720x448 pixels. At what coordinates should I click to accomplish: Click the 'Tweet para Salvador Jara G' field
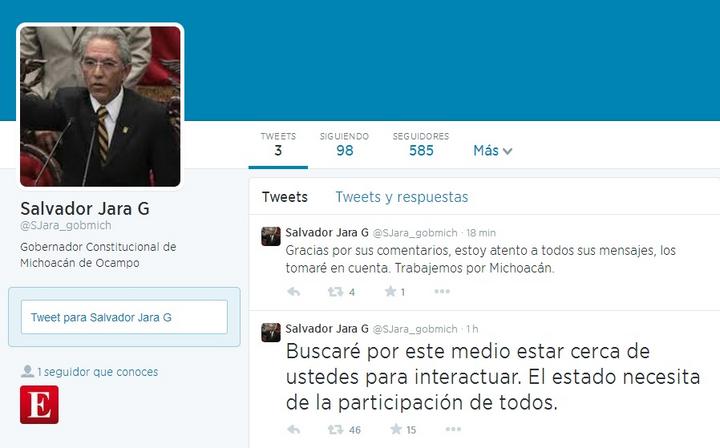click(x=124, y=317)
